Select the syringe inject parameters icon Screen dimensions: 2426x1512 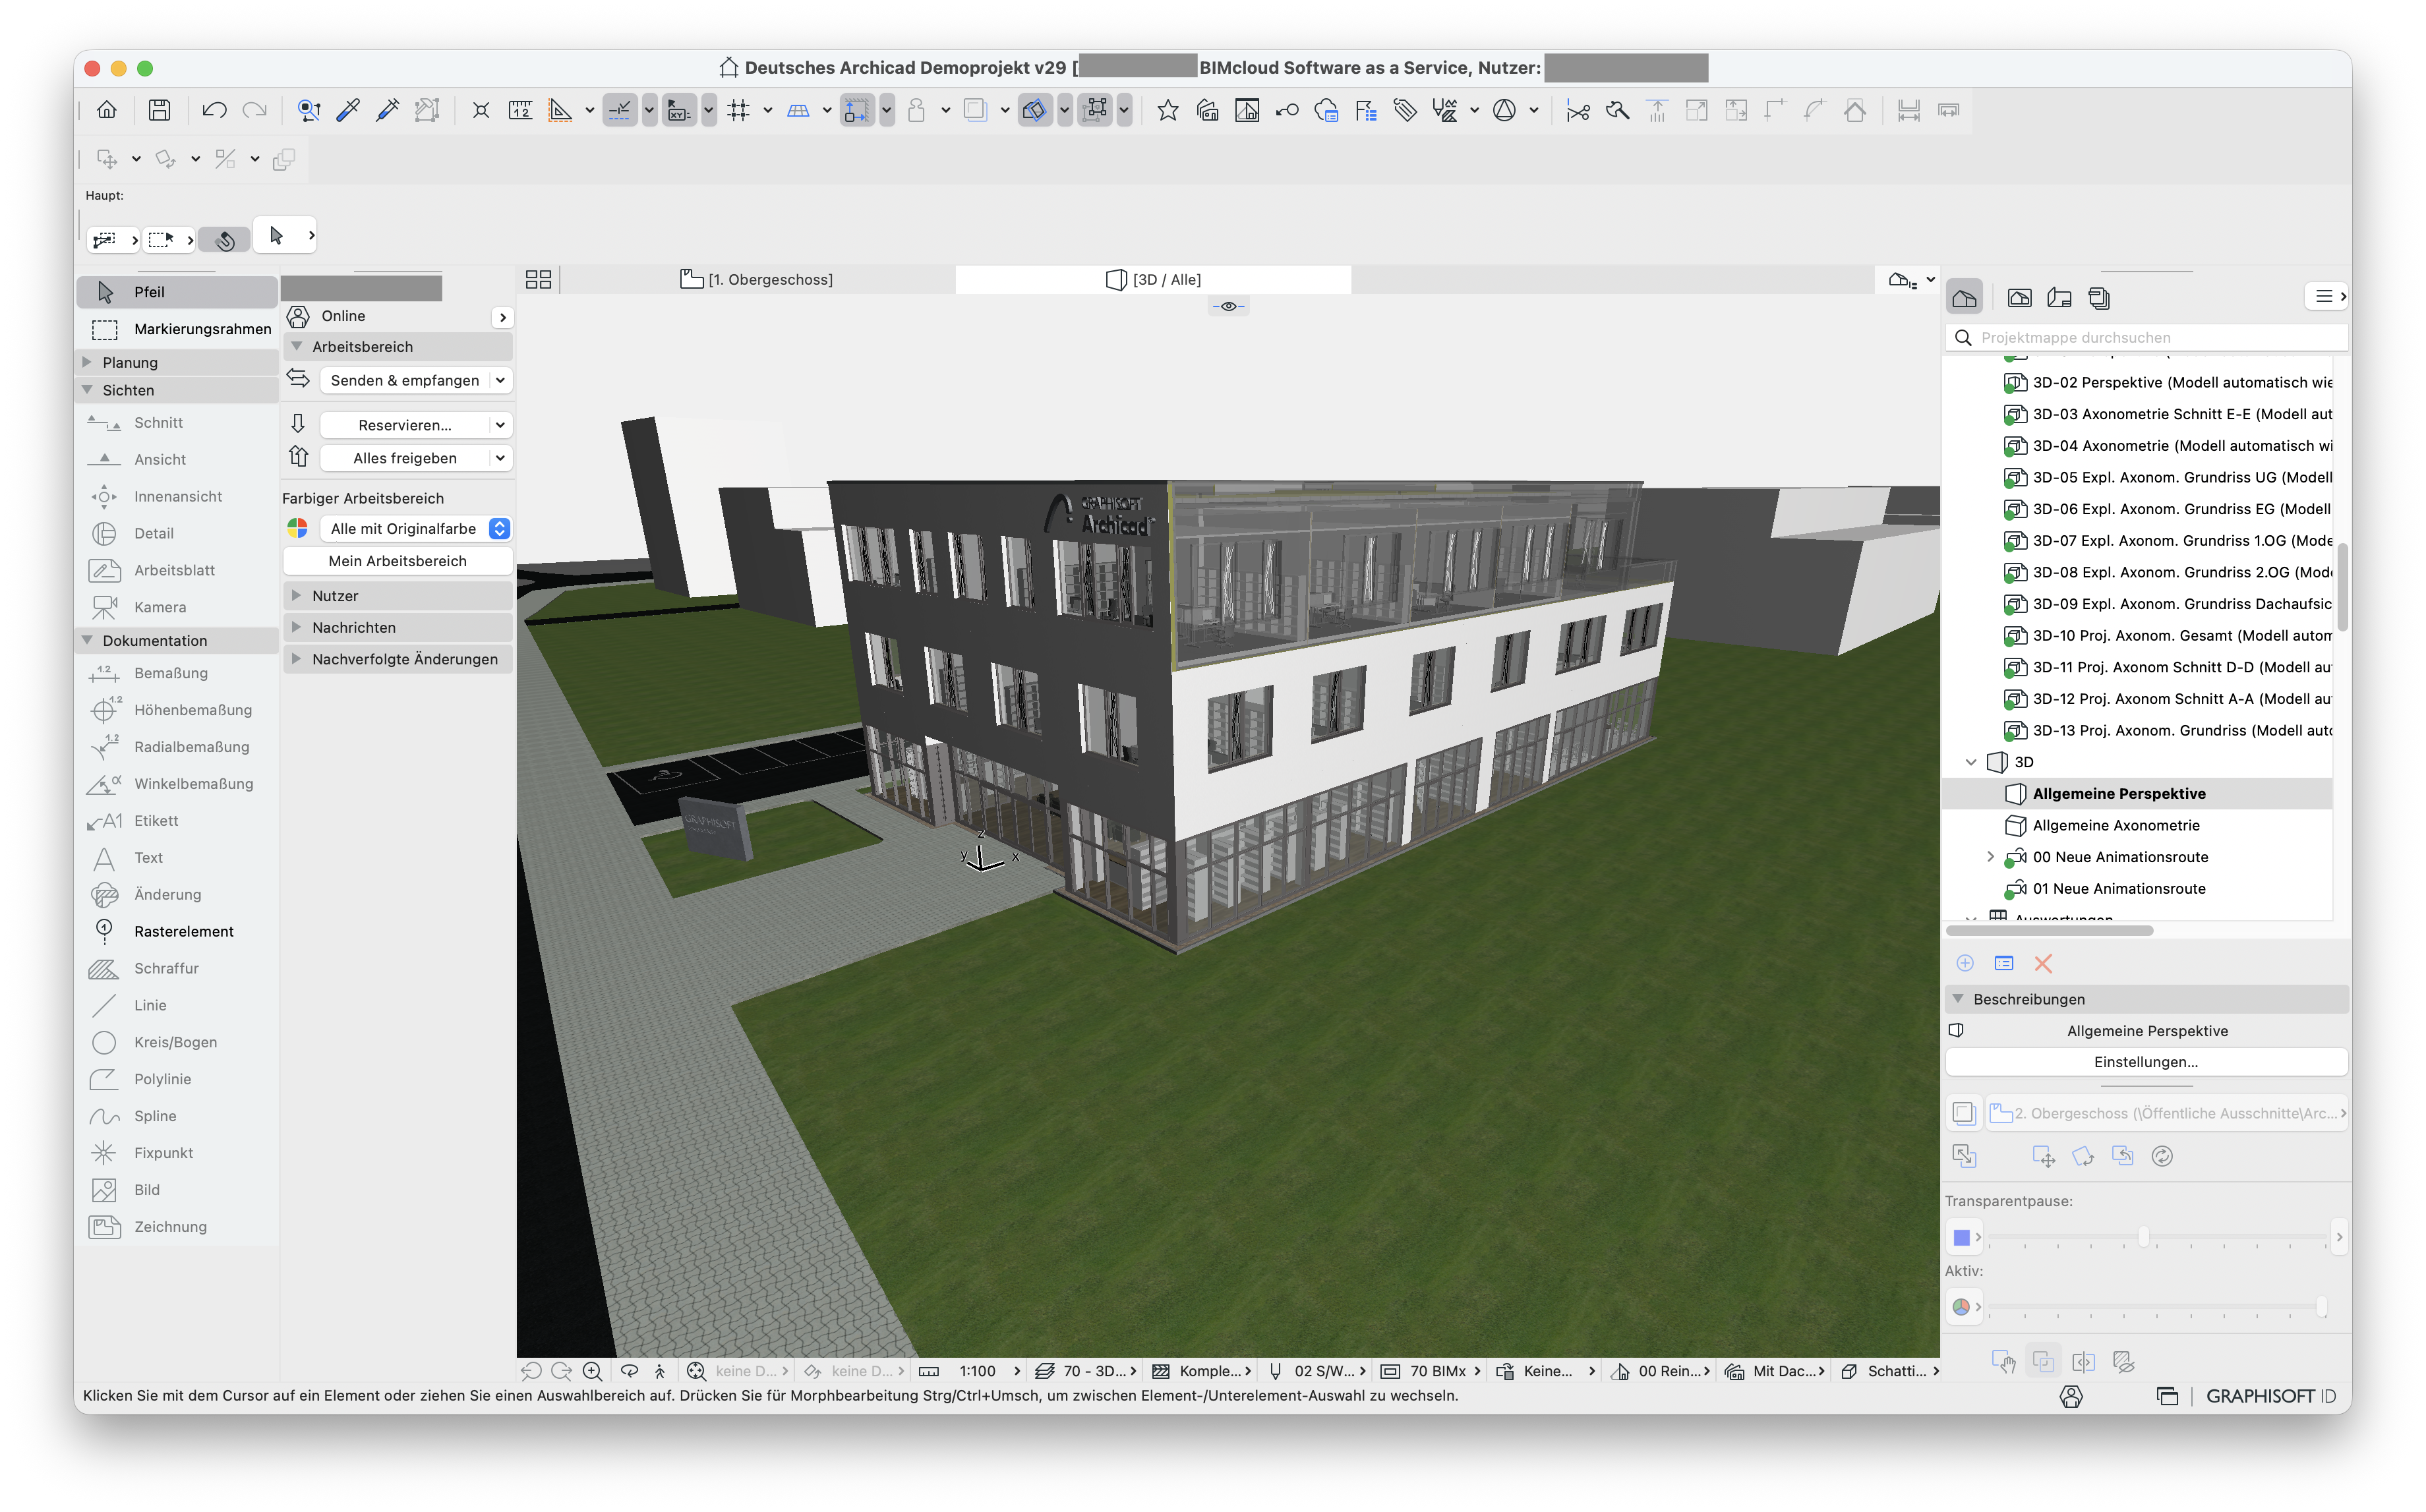coord(387,110)
